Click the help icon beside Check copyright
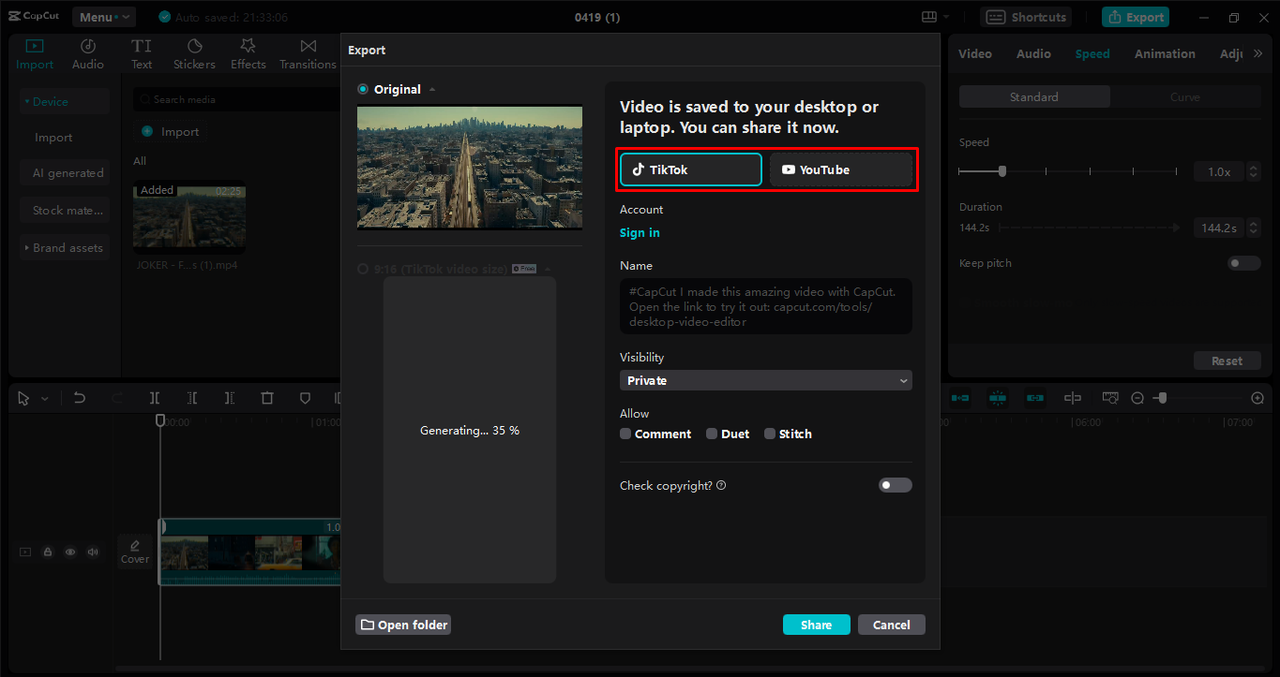This screenshot has height=677, width=1280. [x=721, y=486]
